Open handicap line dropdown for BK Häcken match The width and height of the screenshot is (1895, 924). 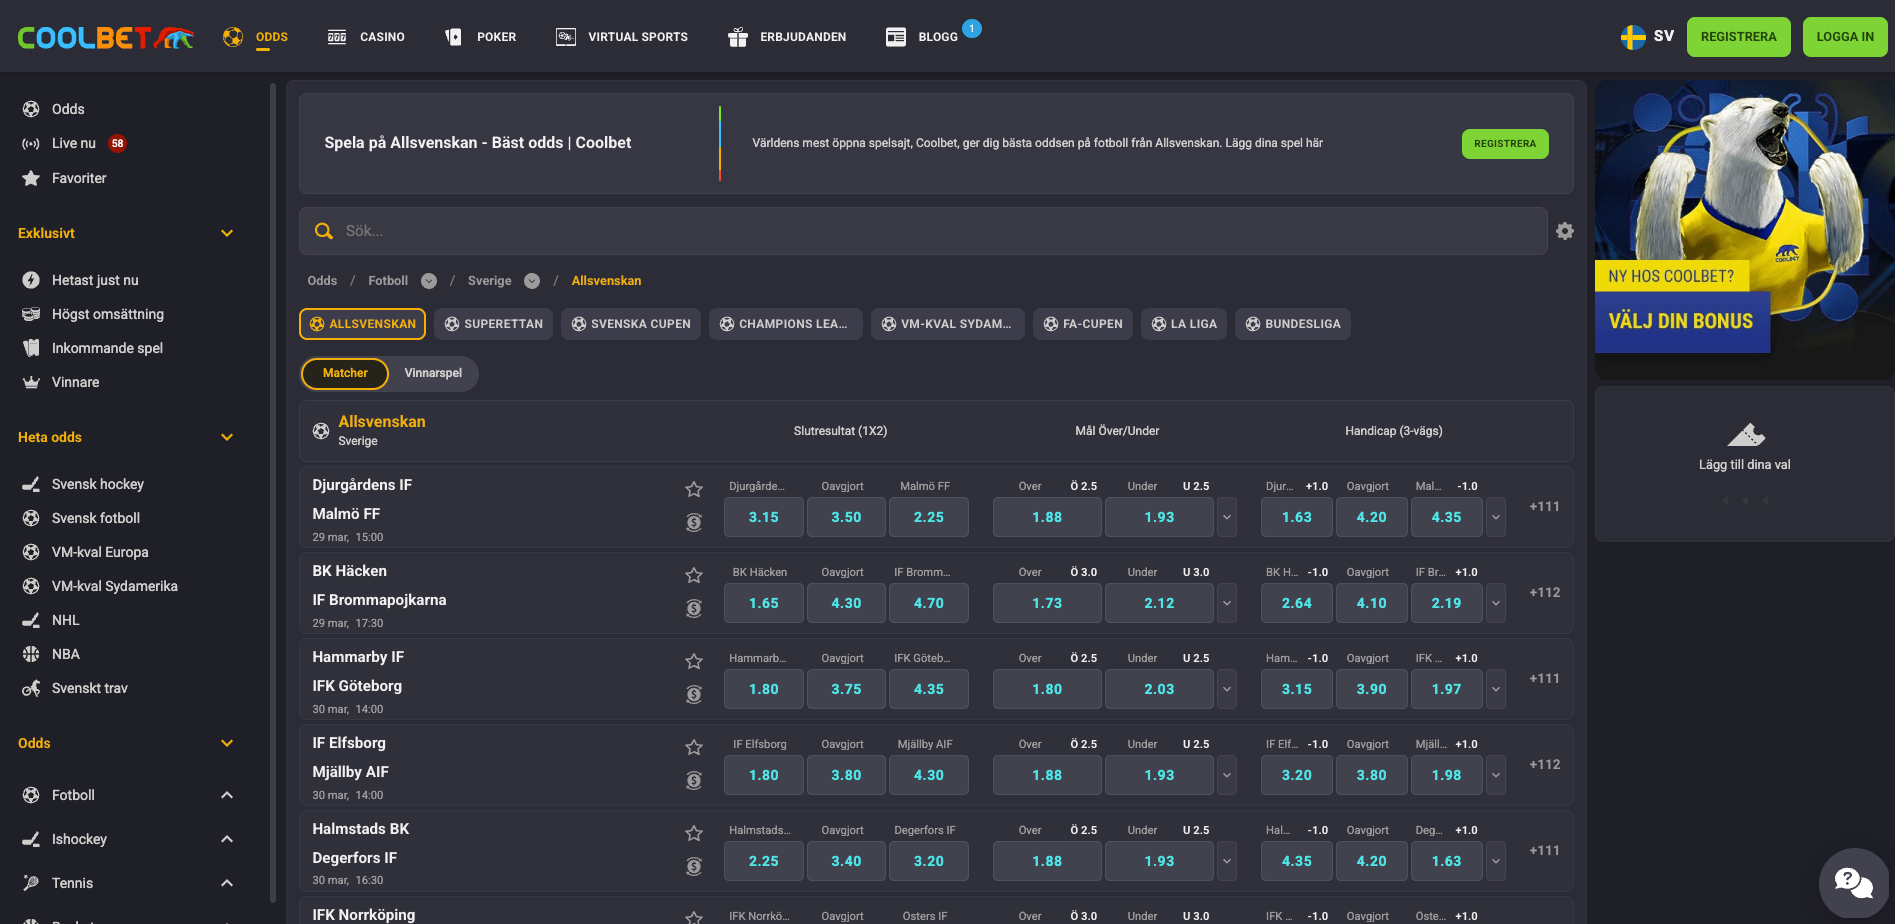tap(1496, 603)
